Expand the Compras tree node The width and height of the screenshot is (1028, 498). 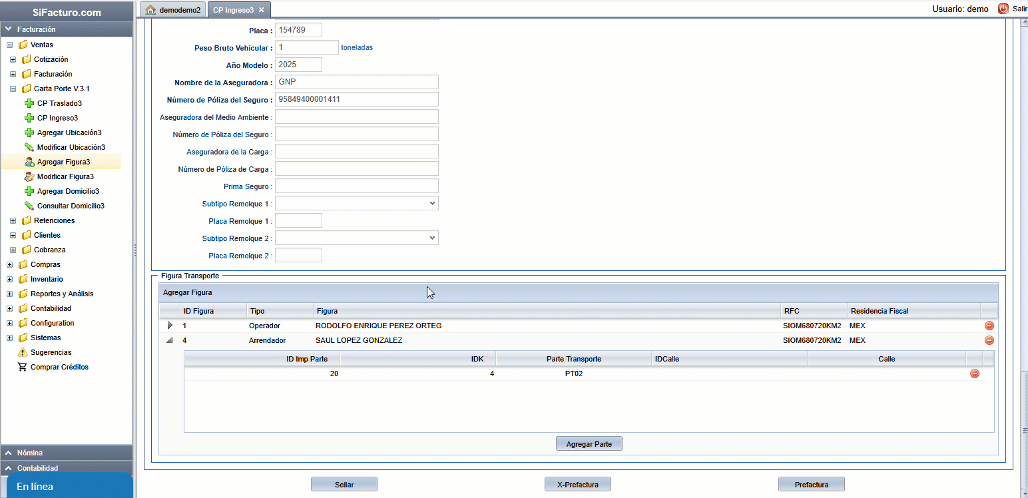click(x=10, y=264)
